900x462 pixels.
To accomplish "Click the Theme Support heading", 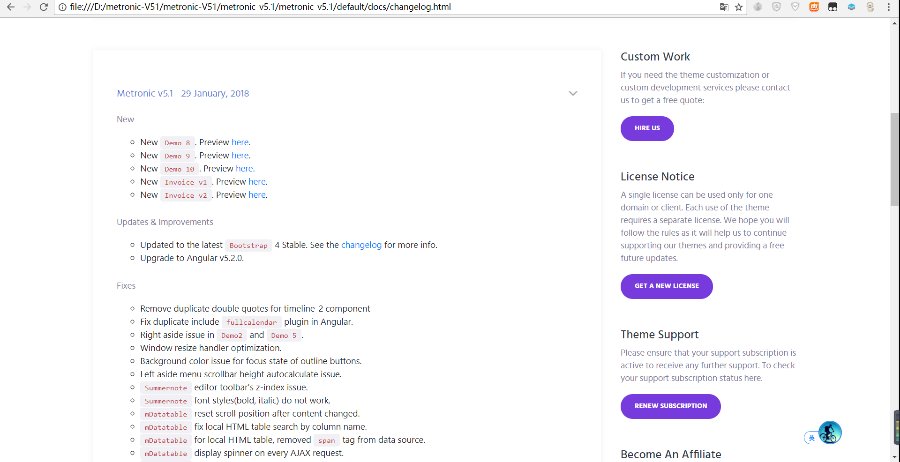I will 660,334.
